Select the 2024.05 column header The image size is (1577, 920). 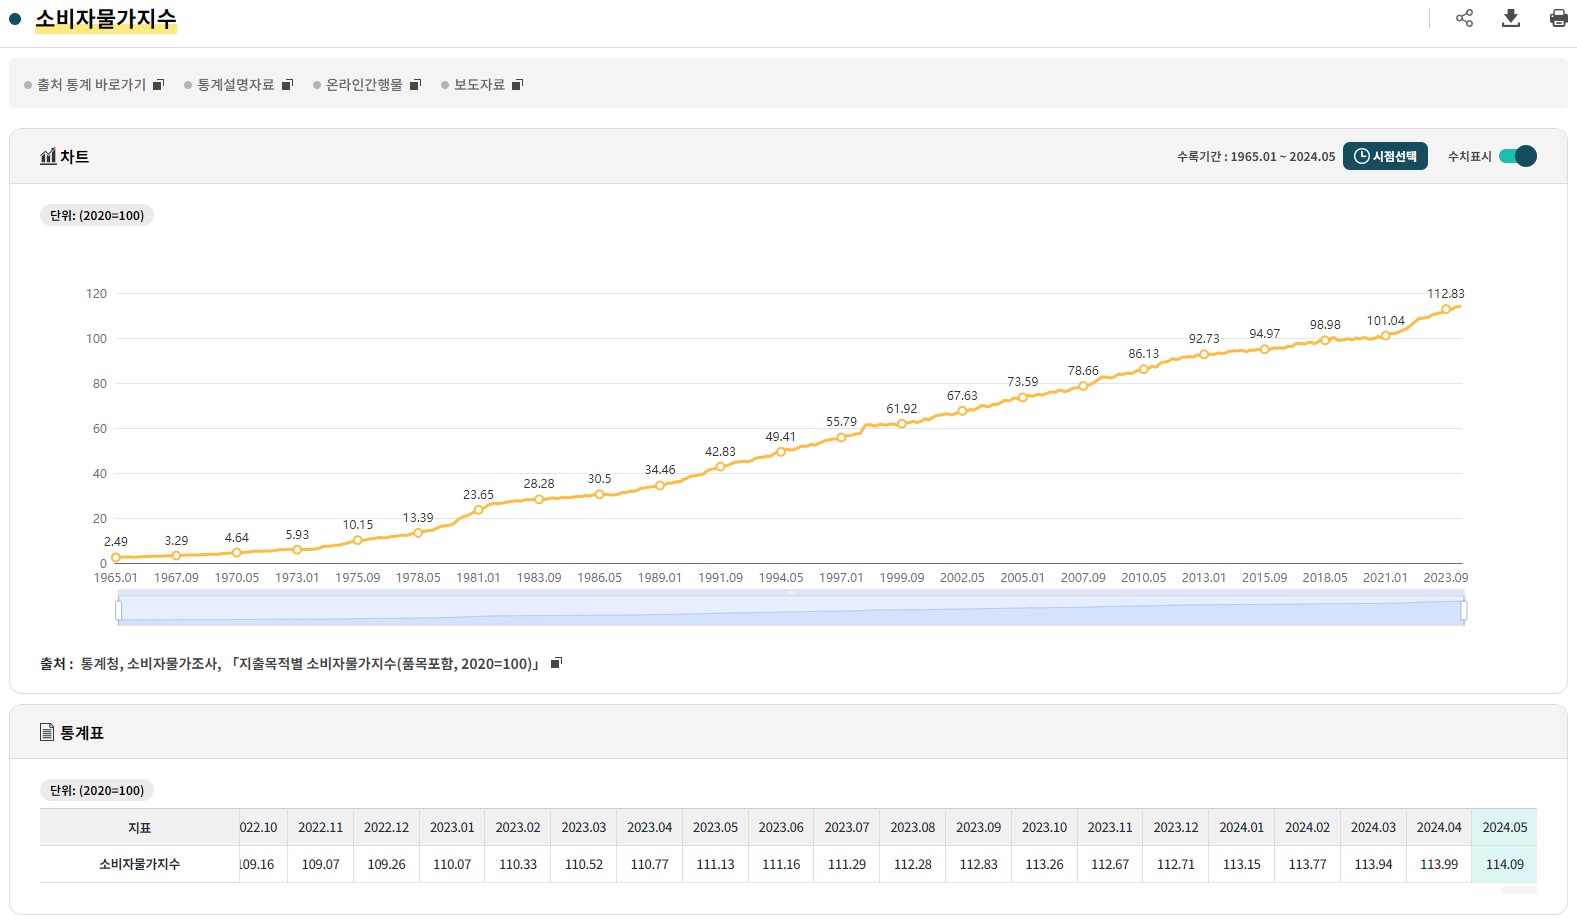[x=1504, y=827]
